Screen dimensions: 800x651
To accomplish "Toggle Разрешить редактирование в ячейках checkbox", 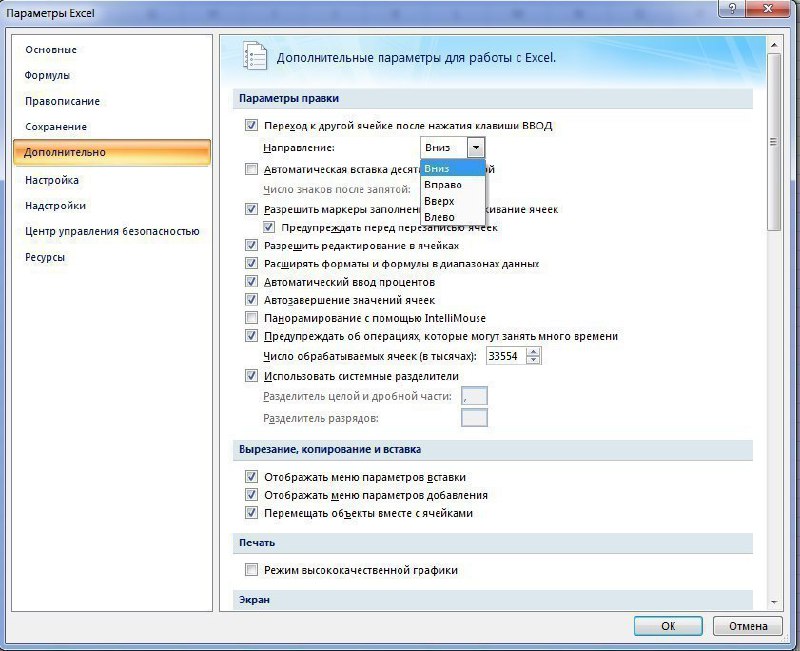I will [x=251, y=245].
